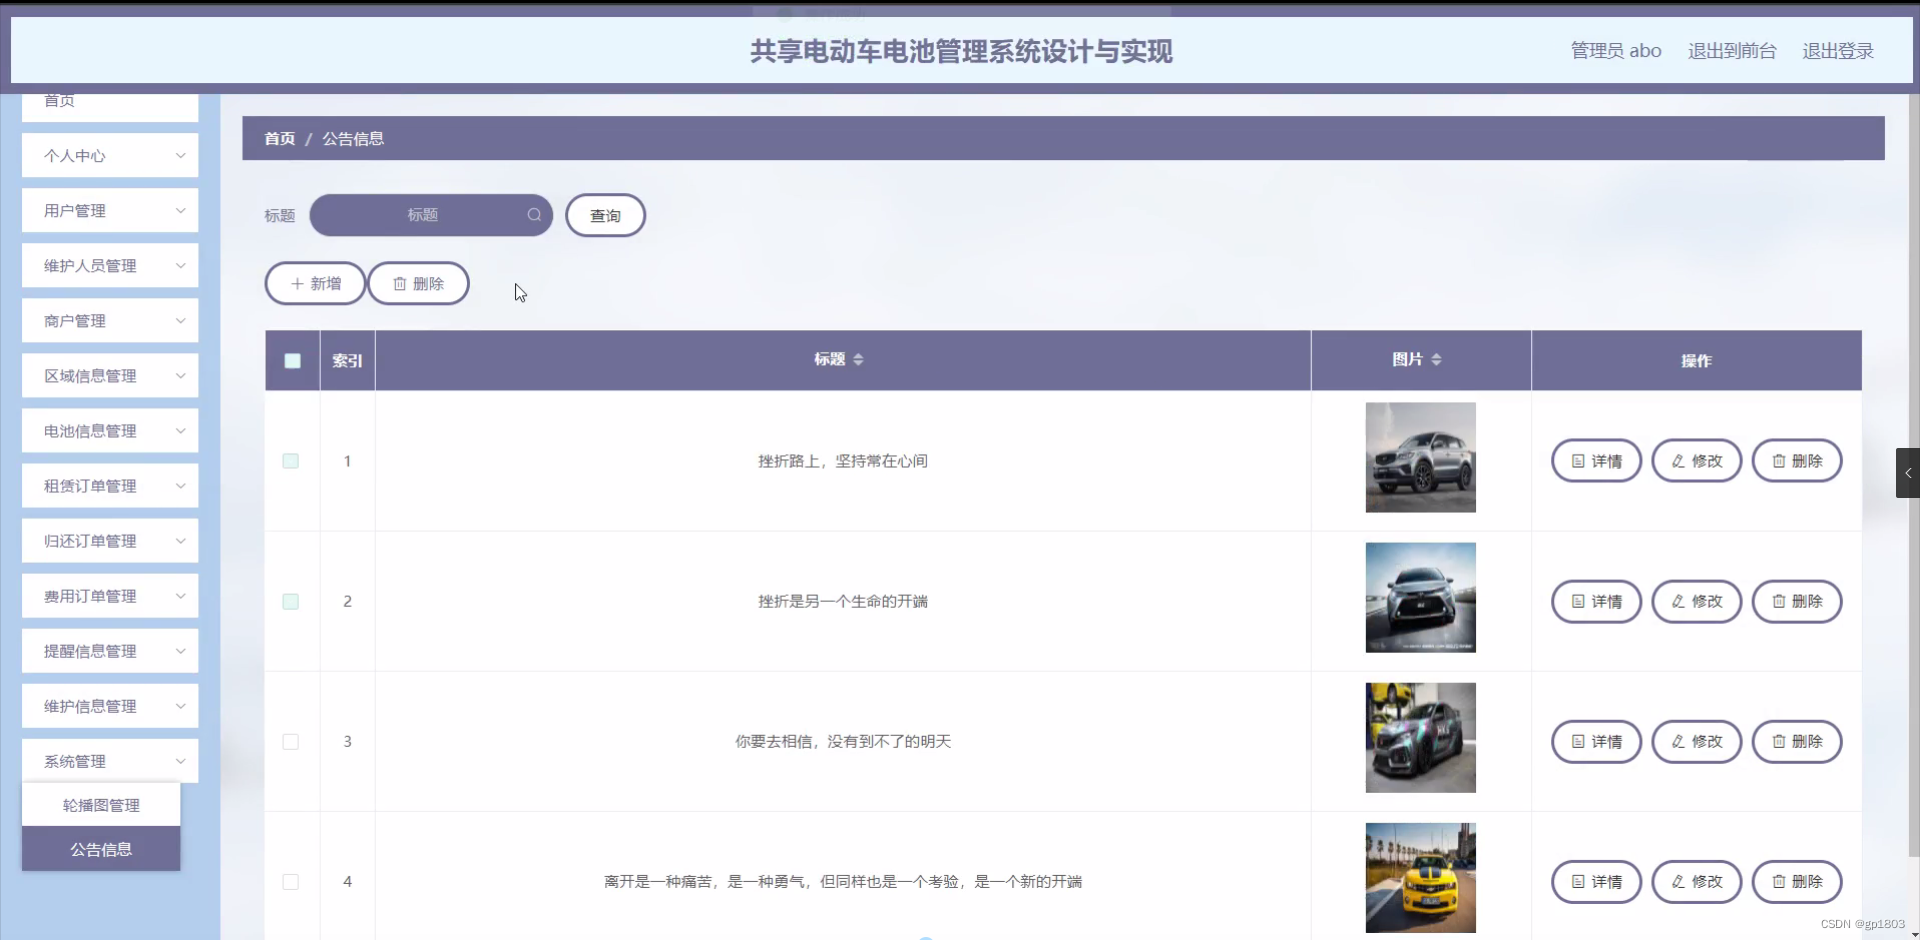Click the delete icon for row 3
The height and width of the screenshot is (940, 1920).
(x=1778, y=741)
